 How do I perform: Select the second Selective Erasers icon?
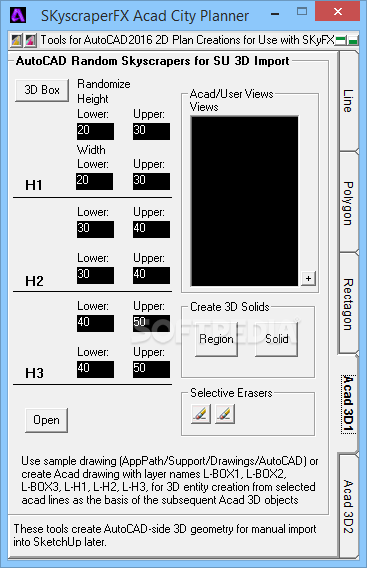point(225,414)
